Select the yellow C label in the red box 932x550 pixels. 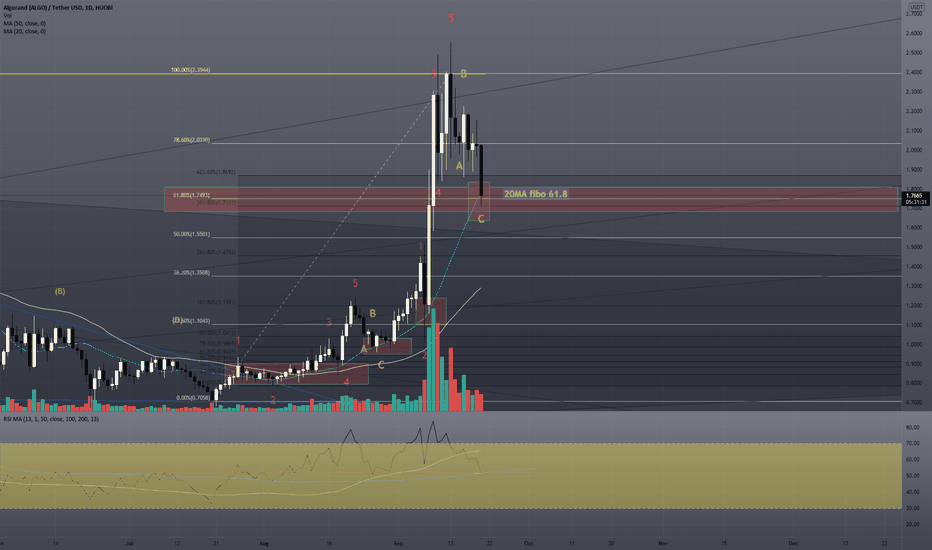[481, 219]
